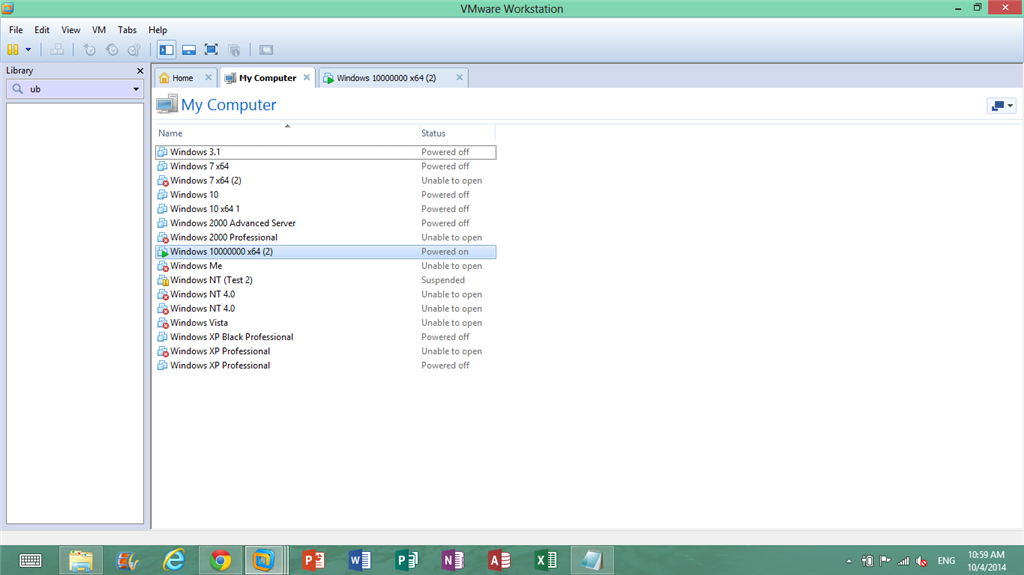Select Windows 2000 Professional row
Image resolution: width=1024 pixels, height=575 pixels.
coord(326,237)
